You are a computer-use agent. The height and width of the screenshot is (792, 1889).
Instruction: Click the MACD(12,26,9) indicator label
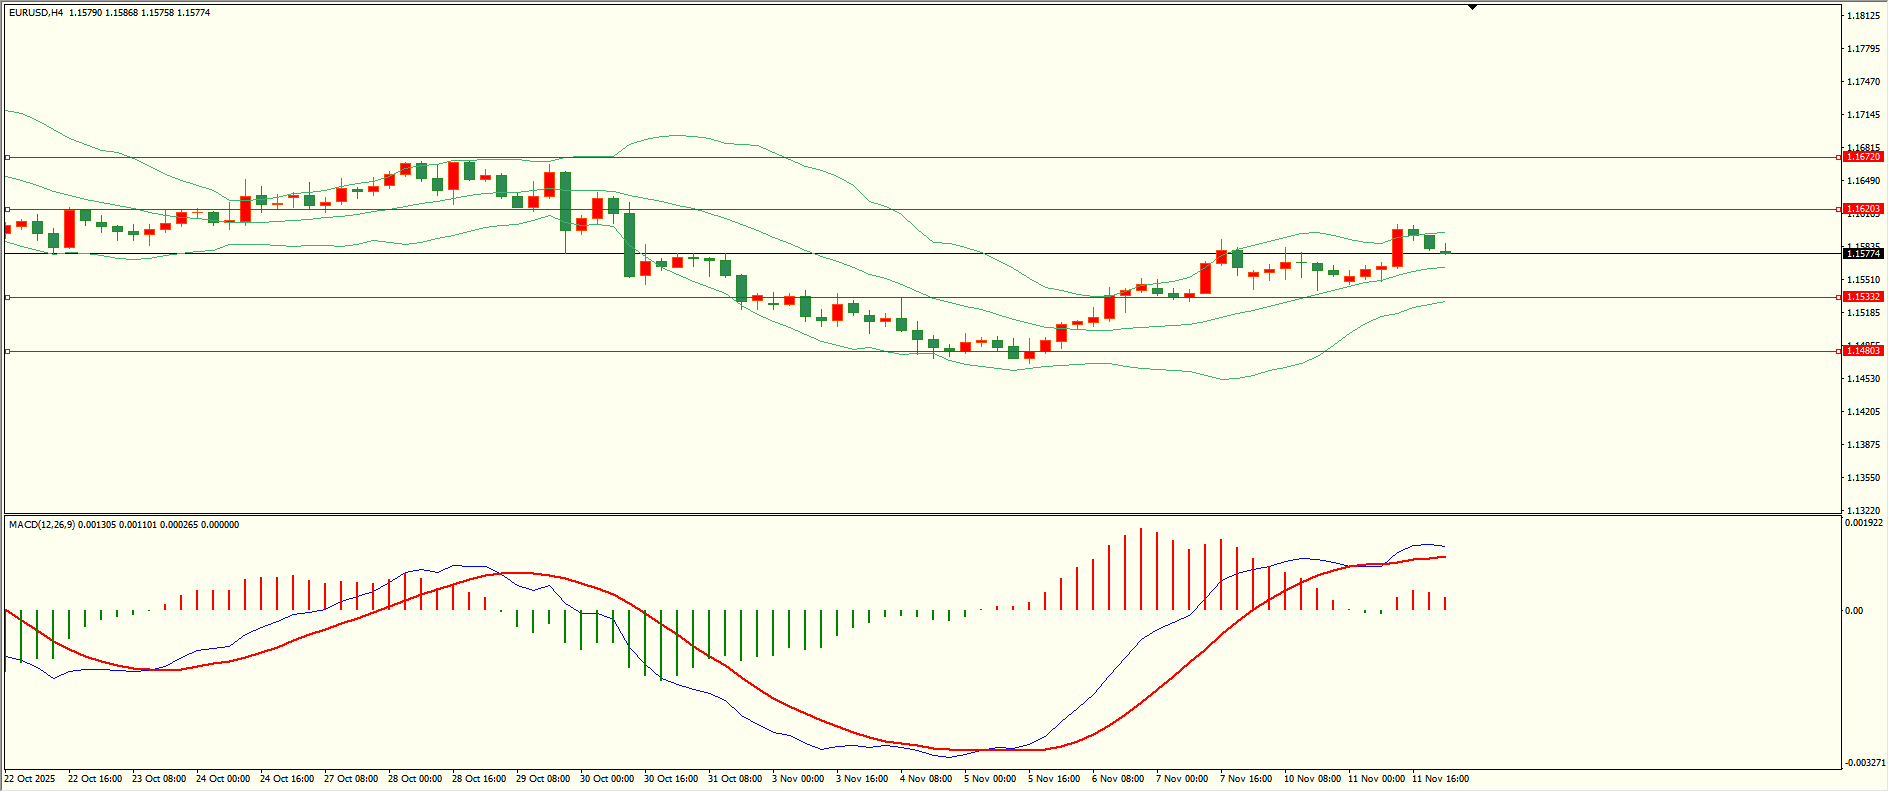[x=41, y=525]
